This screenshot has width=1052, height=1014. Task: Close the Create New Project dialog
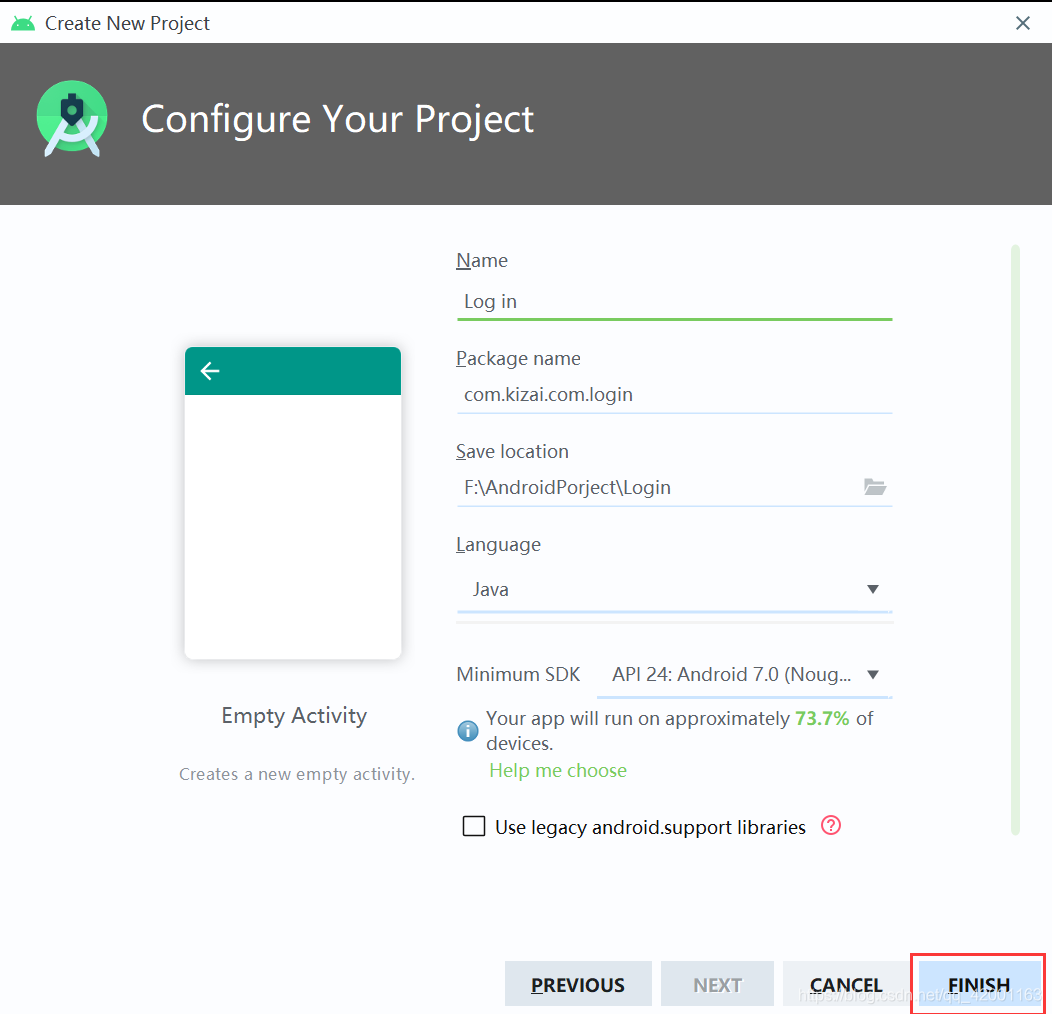(x=1022, y=23)
